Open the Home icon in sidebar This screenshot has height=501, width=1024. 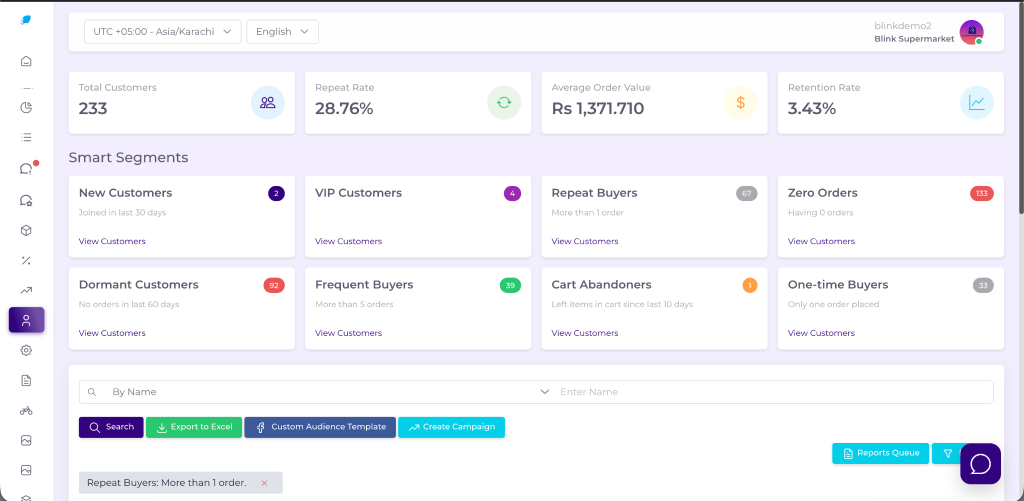click(x=26, y=61)
